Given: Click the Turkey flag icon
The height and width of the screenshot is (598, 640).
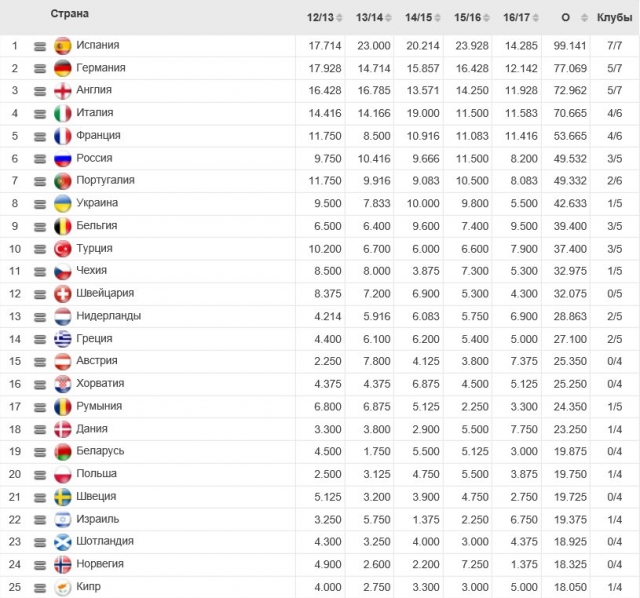Looking at the screenshot, I should pyautogui.click(x=62, y=249).
